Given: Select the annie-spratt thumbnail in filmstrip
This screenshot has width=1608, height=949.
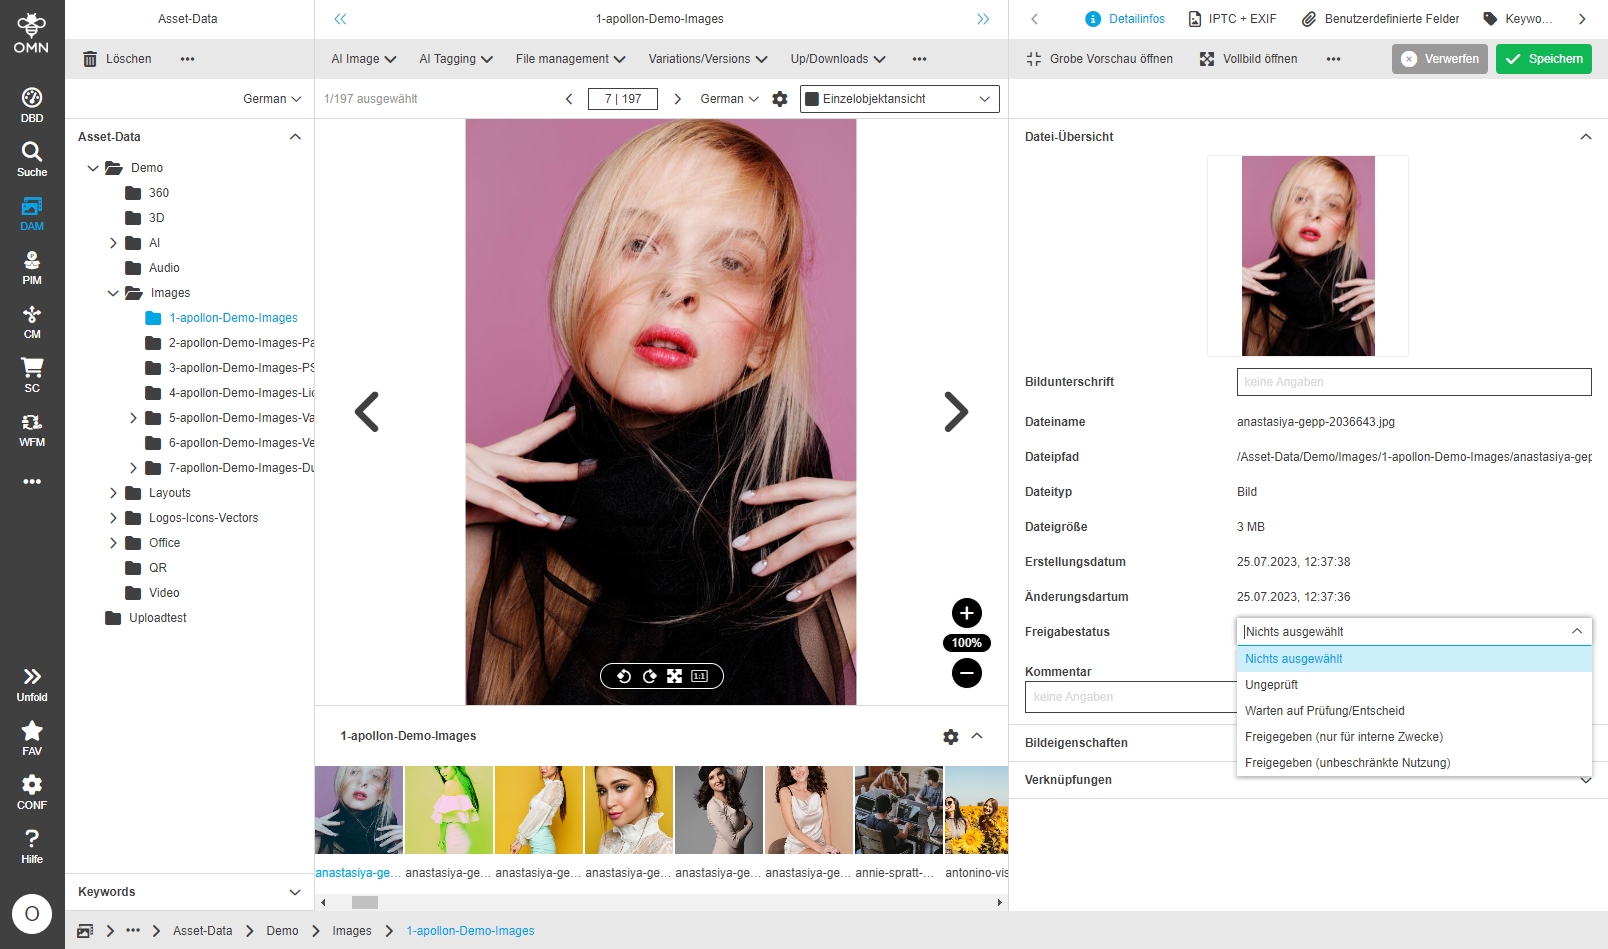Looking at the screenshot, I should click(899, 810).
